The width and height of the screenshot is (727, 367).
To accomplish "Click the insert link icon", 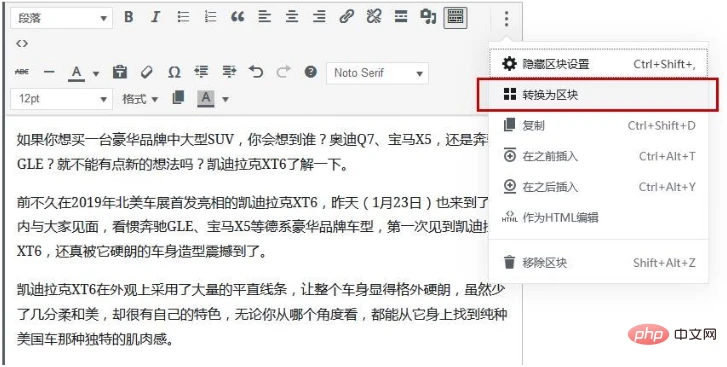I will [x=346, y=18].
